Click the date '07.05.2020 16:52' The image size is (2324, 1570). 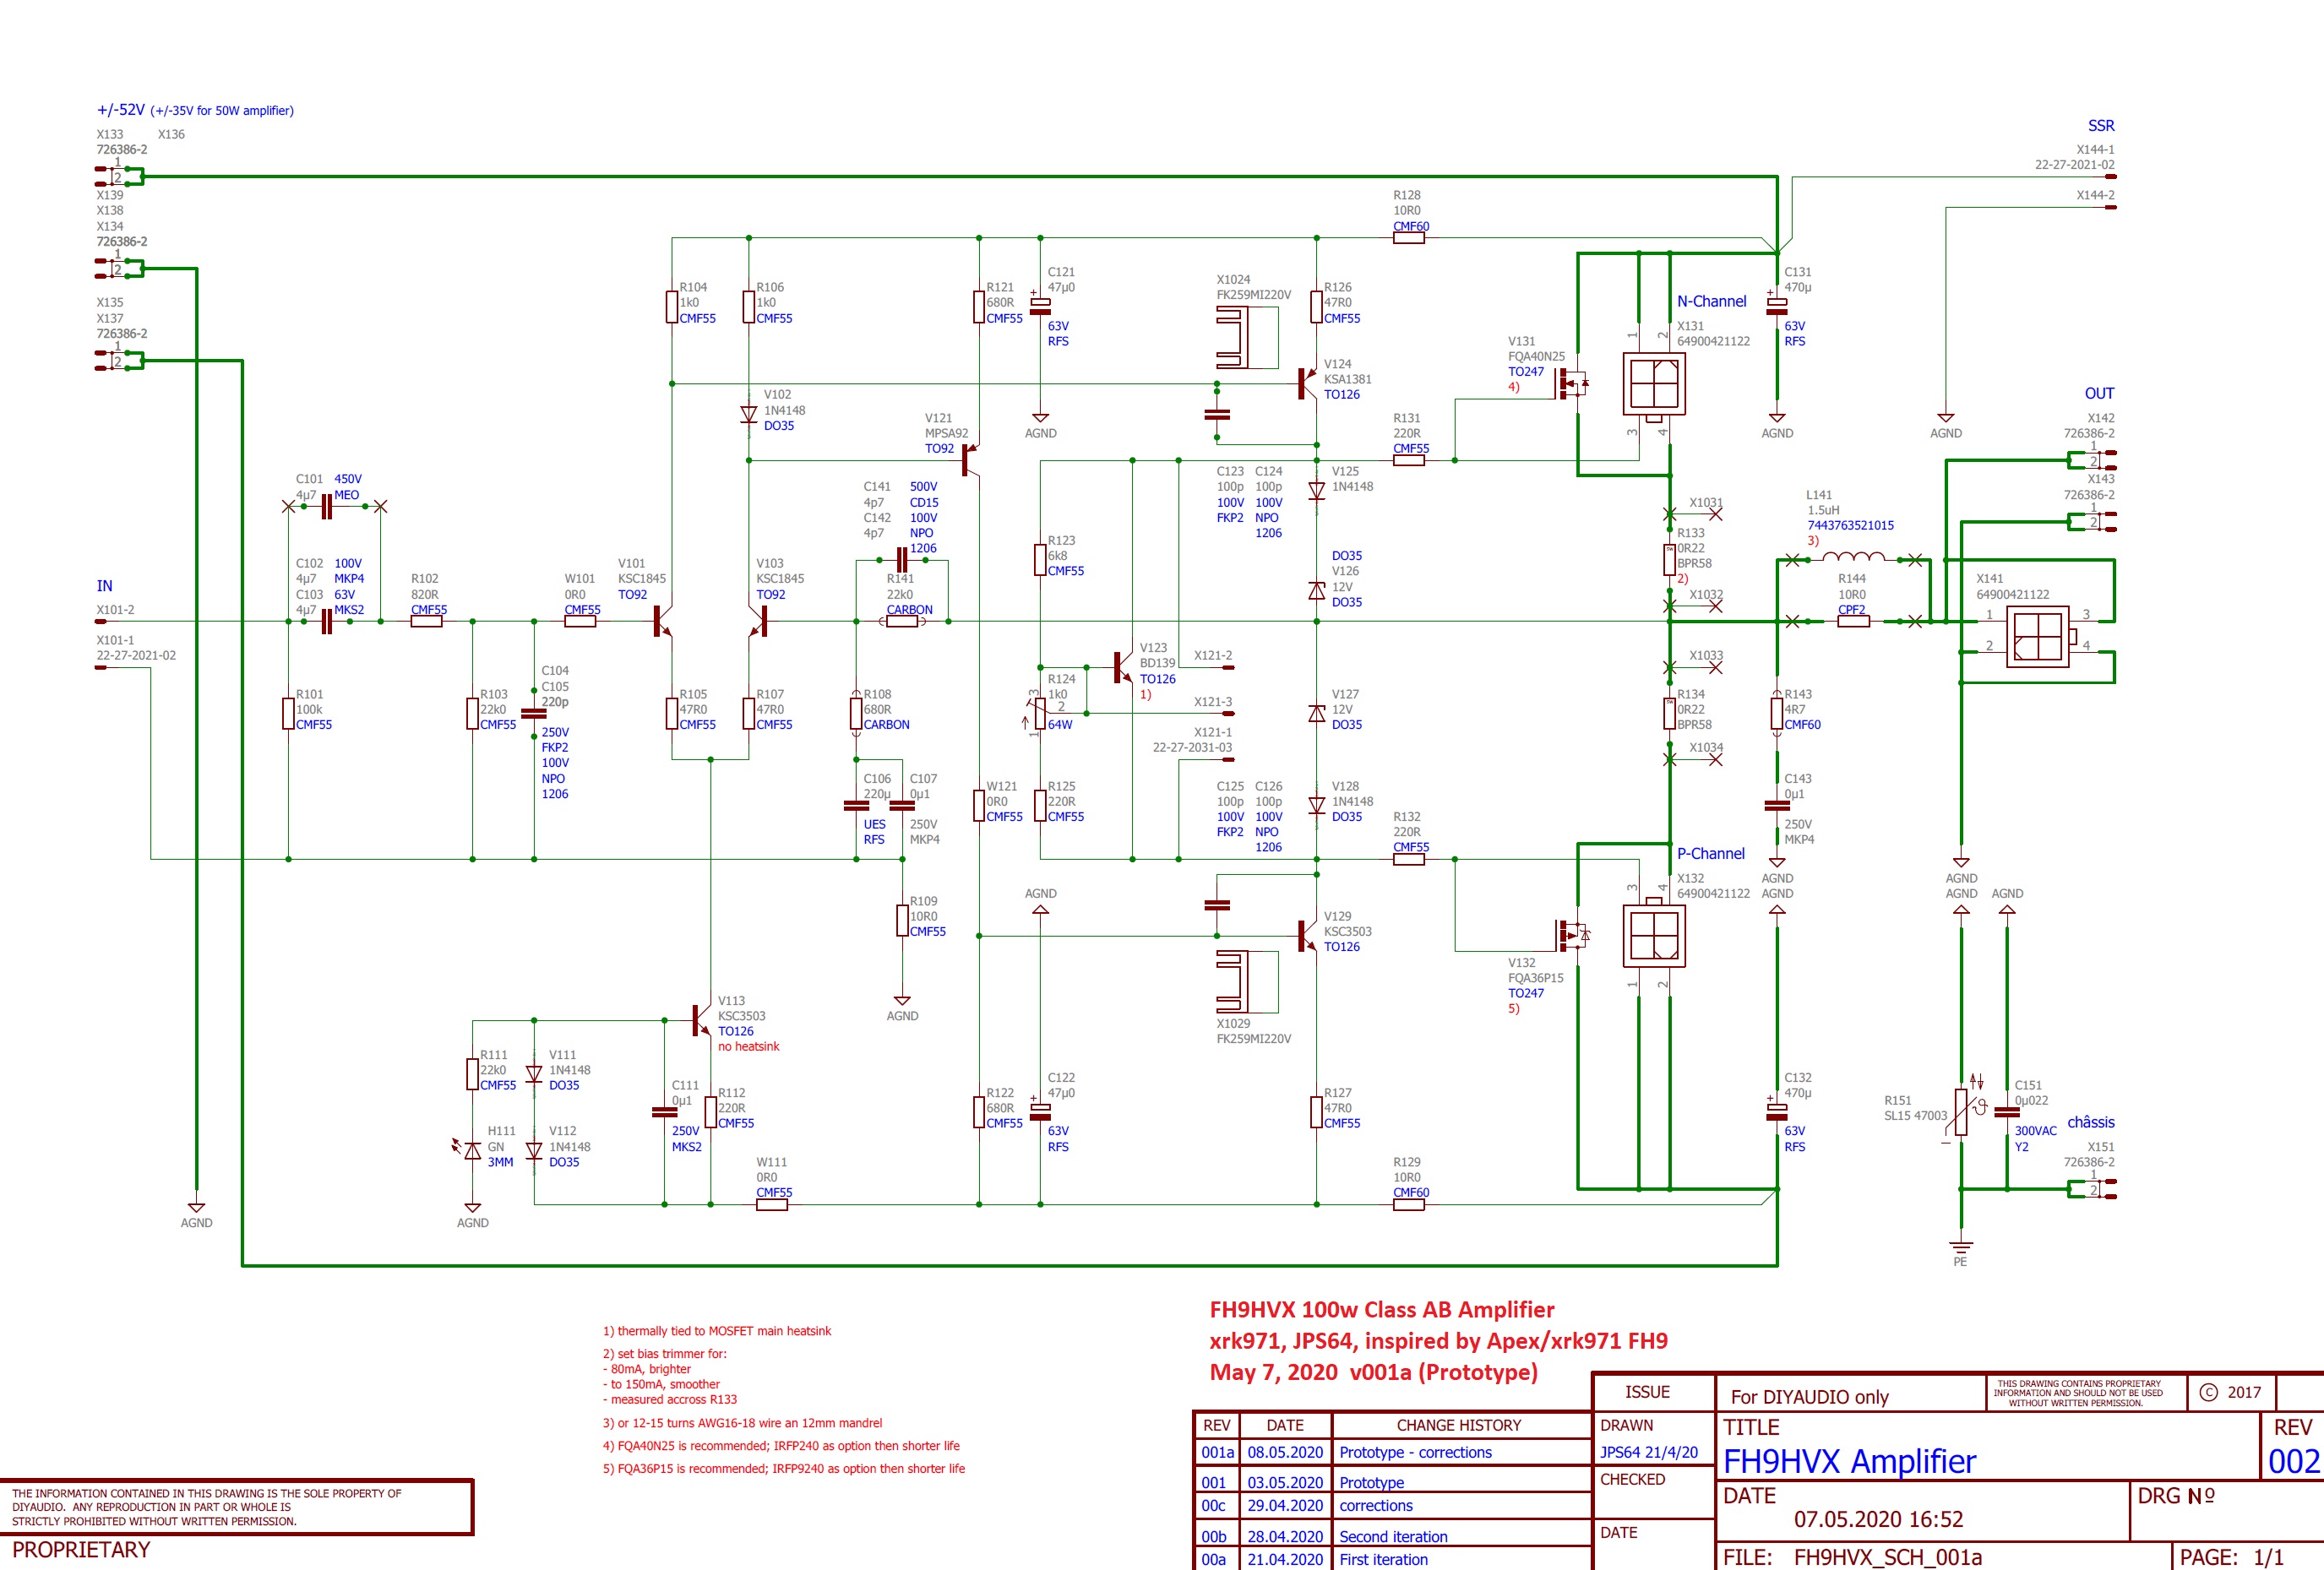[x=1878, y=1519]
